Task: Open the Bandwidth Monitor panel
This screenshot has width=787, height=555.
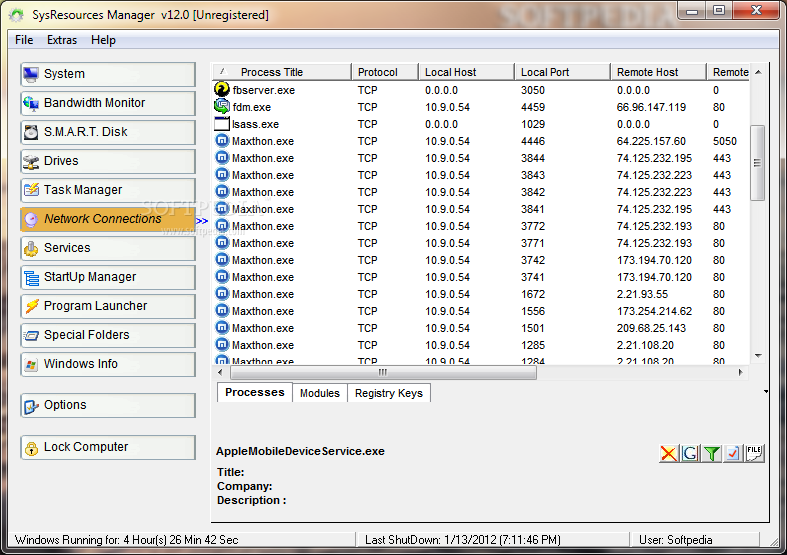Action: pos(108,103)
